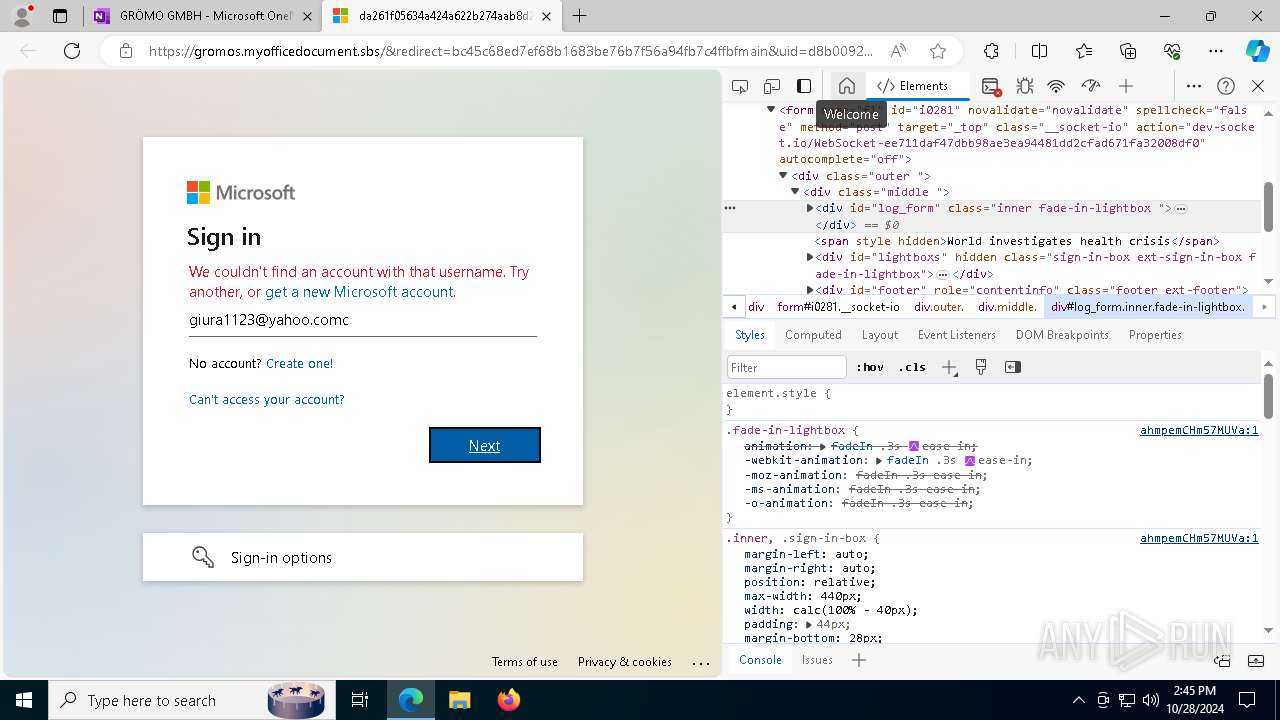Toggle .cls element classes panel
The image size is (1280, 720).
click(x=912, y=367)
